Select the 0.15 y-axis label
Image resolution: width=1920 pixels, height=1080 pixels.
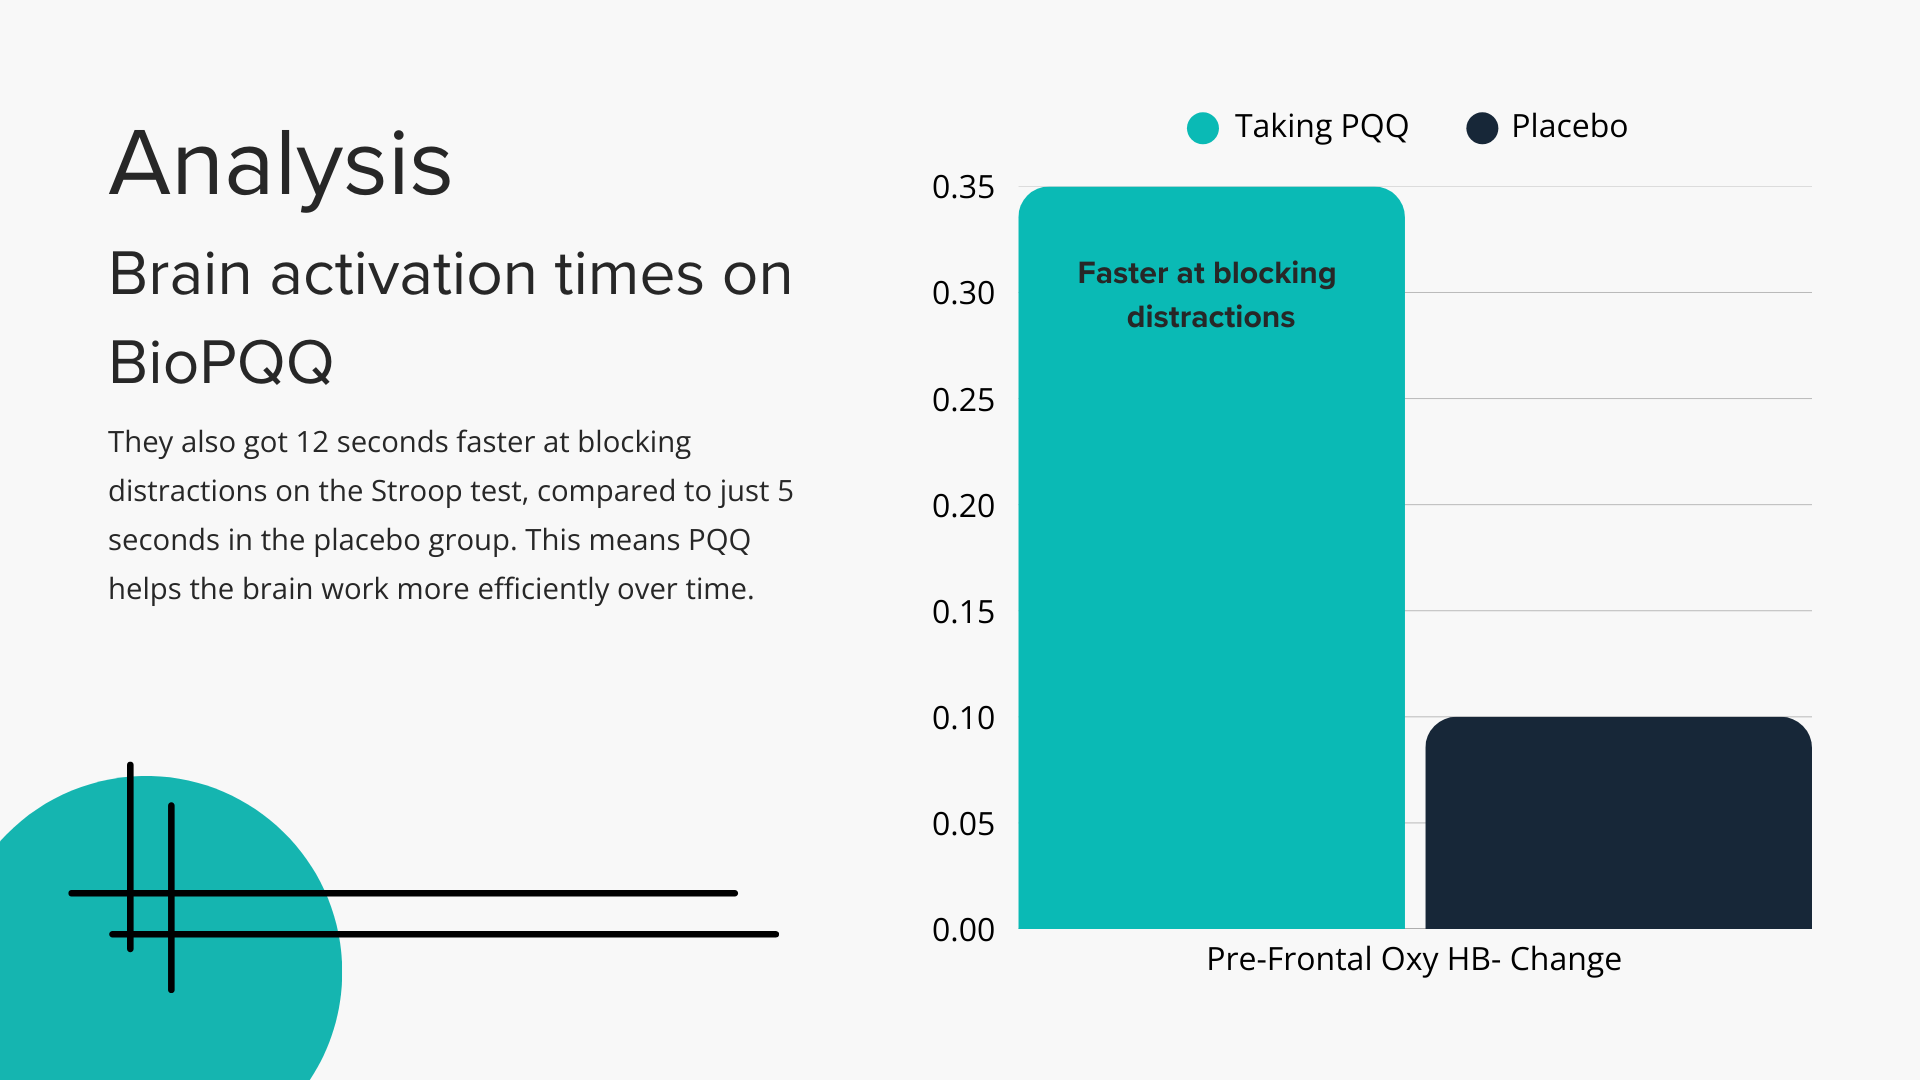963,612
